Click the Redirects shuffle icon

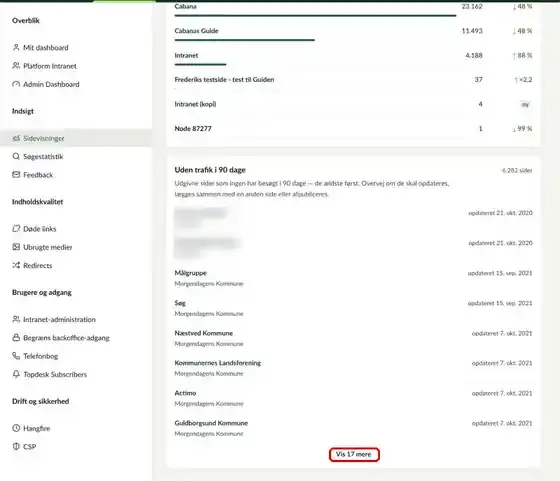pyautogui.click(x=16, y=265)
